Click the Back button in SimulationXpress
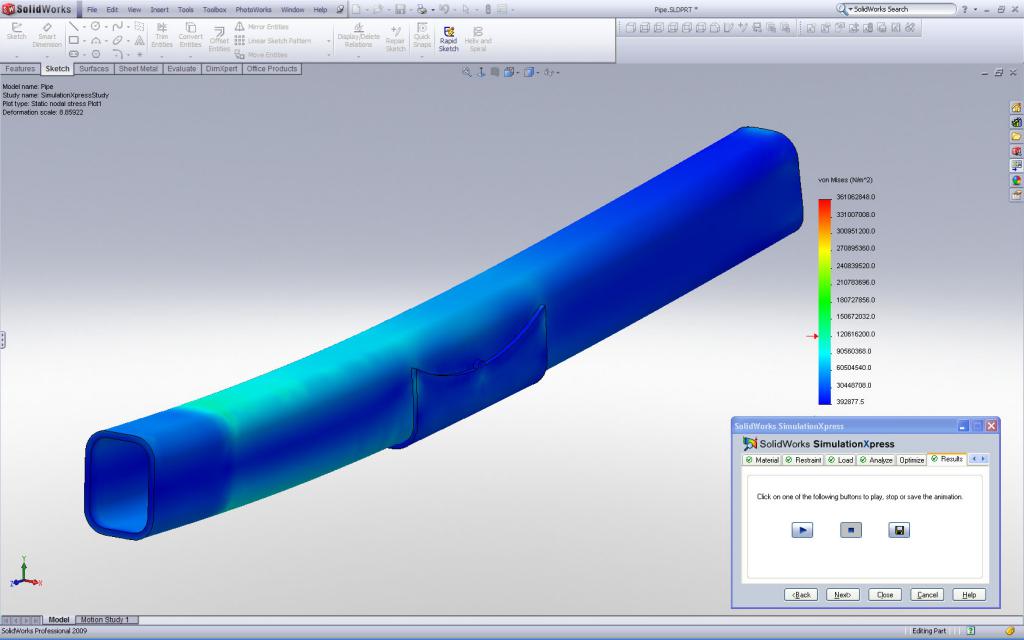 click(x=801, y=595)
